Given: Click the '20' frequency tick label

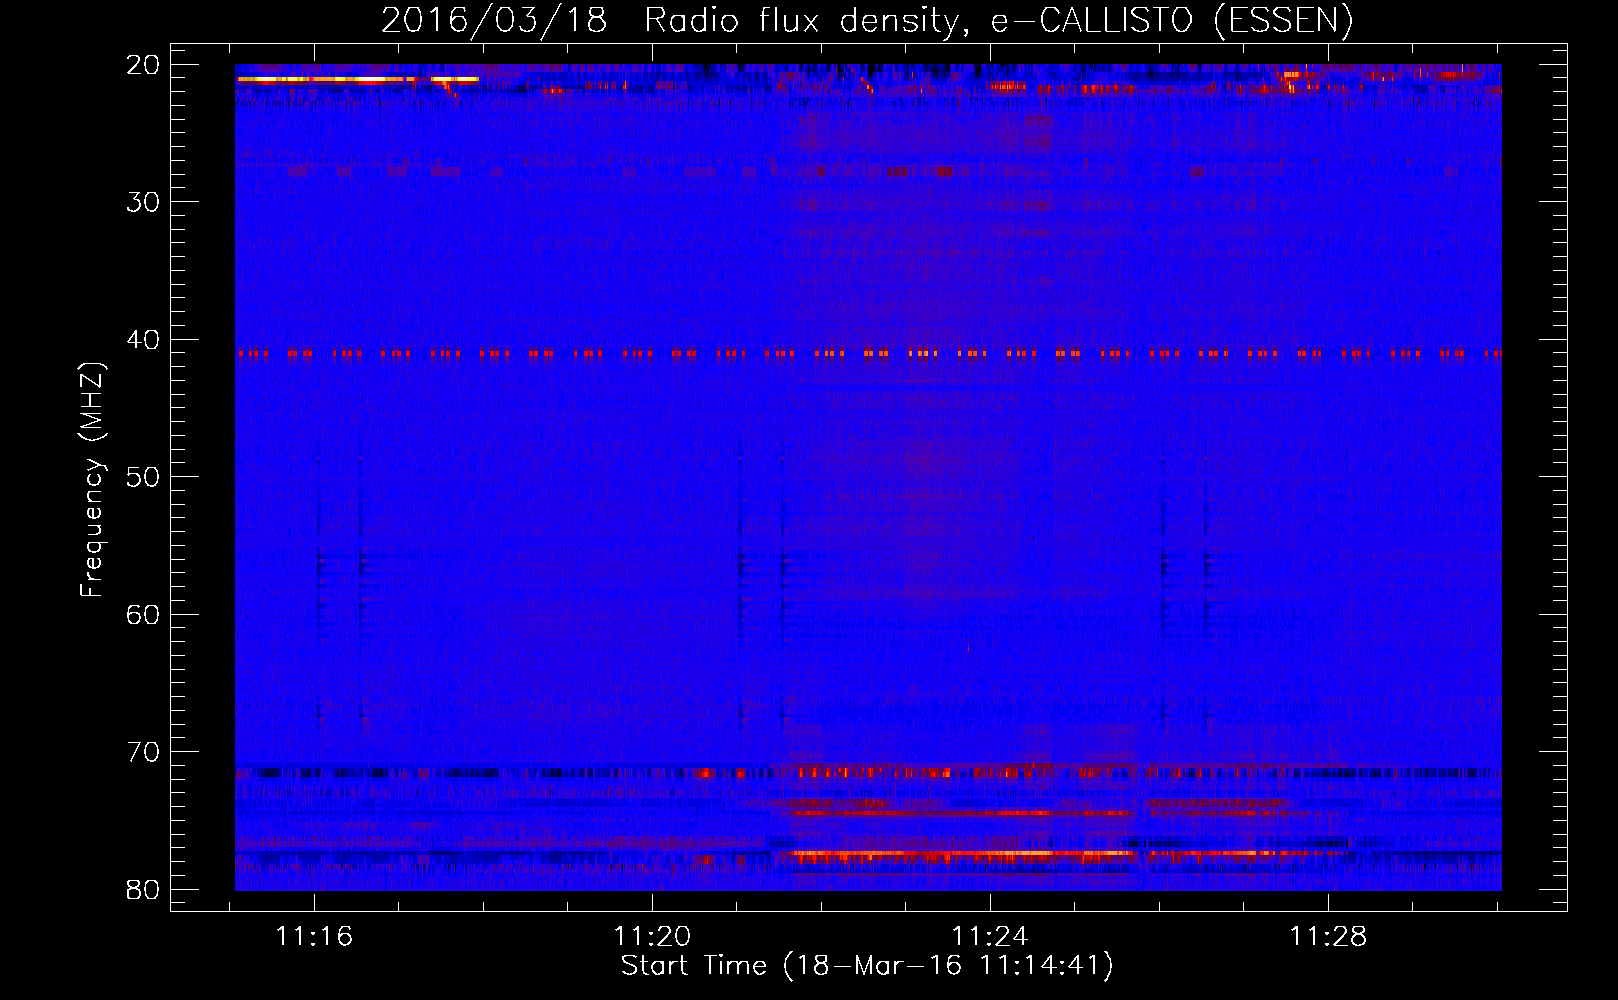Looking at the screenshot, I should (x=144, y=65).
